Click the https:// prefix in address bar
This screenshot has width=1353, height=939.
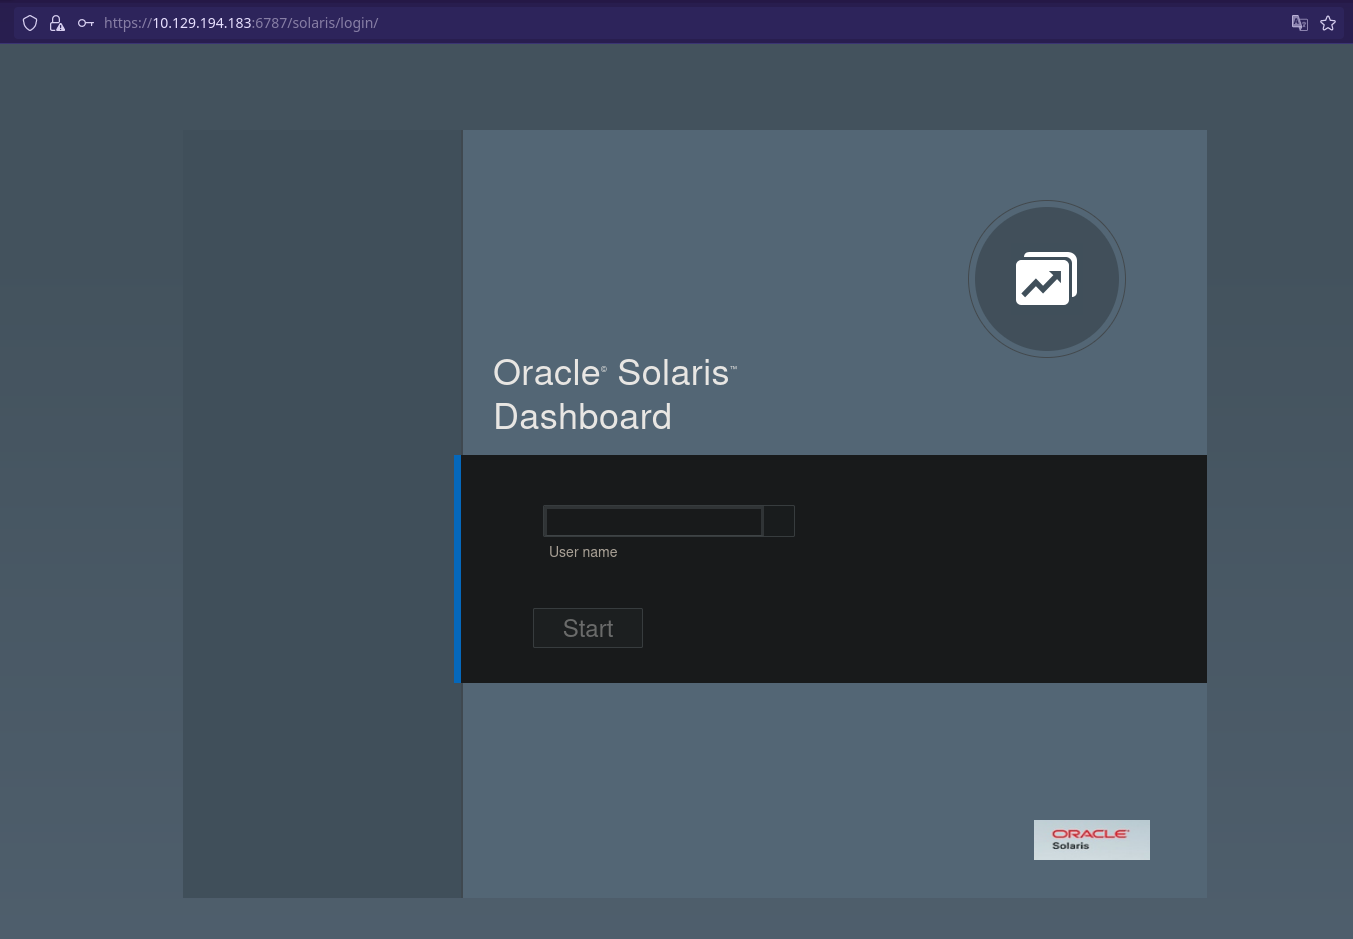[127, 23]
